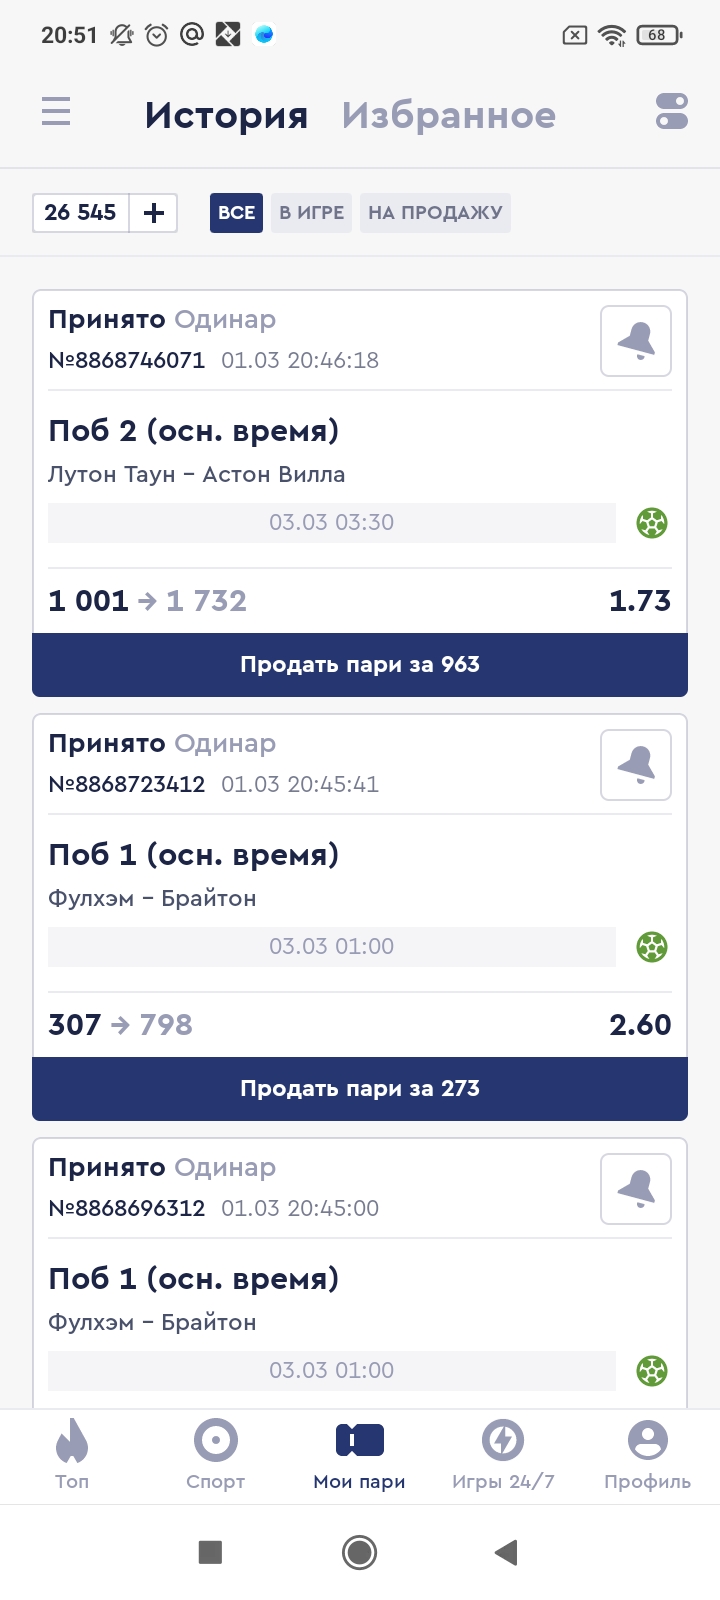Tap the 26 545 balance field
This screenshot has height=1600, width=720.
point(81,213)
